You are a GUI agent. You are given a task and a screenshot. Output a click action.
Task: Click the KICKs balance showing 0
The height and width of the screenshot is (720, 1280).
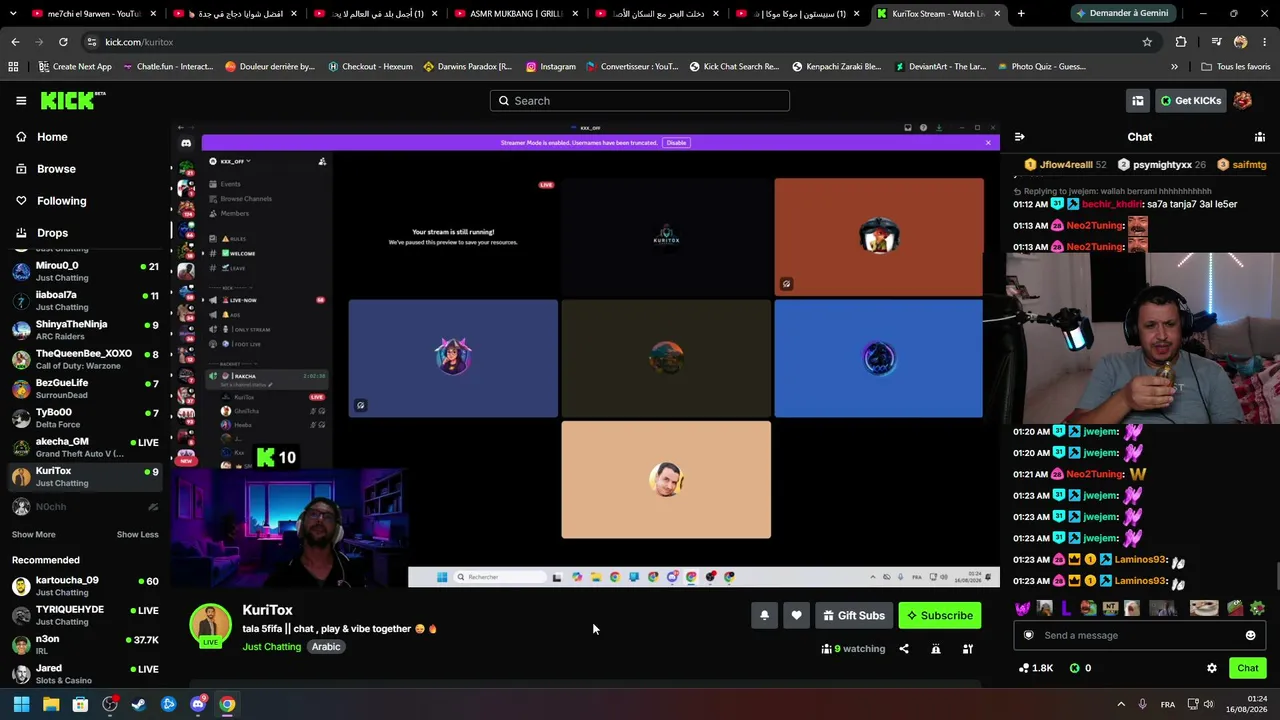(1080, 668)
